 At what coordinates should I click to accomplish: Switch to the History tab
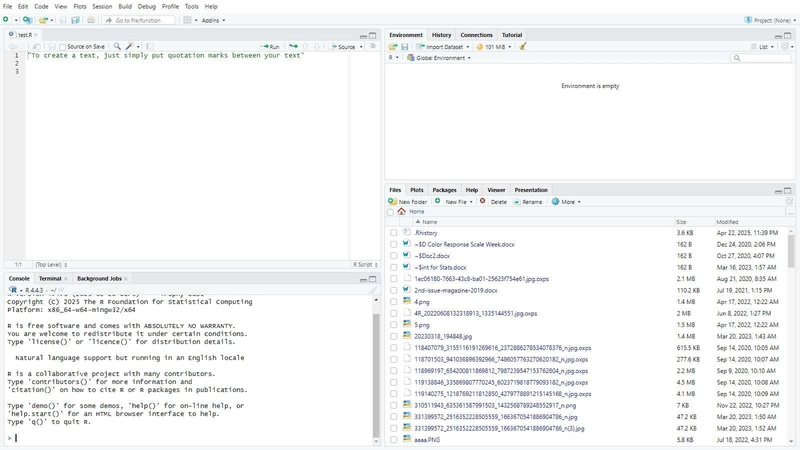click(x=441, y=35)
